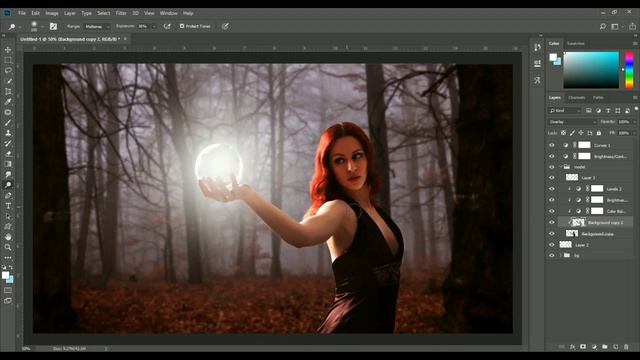Click Add layer mask icon
This screenshot has width=640, height=360.
click(583, 347)
